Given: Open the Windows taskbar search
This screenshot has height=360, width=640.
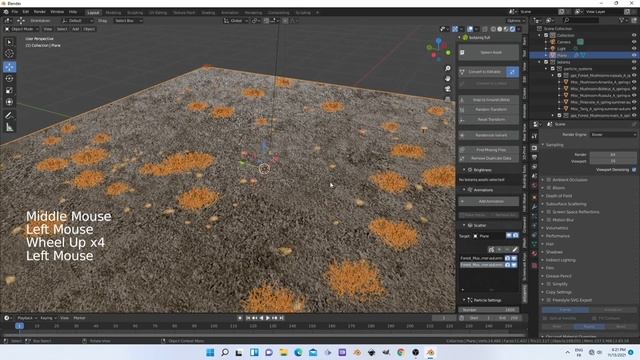Looking at the screenshot, I should click(225, 352).
